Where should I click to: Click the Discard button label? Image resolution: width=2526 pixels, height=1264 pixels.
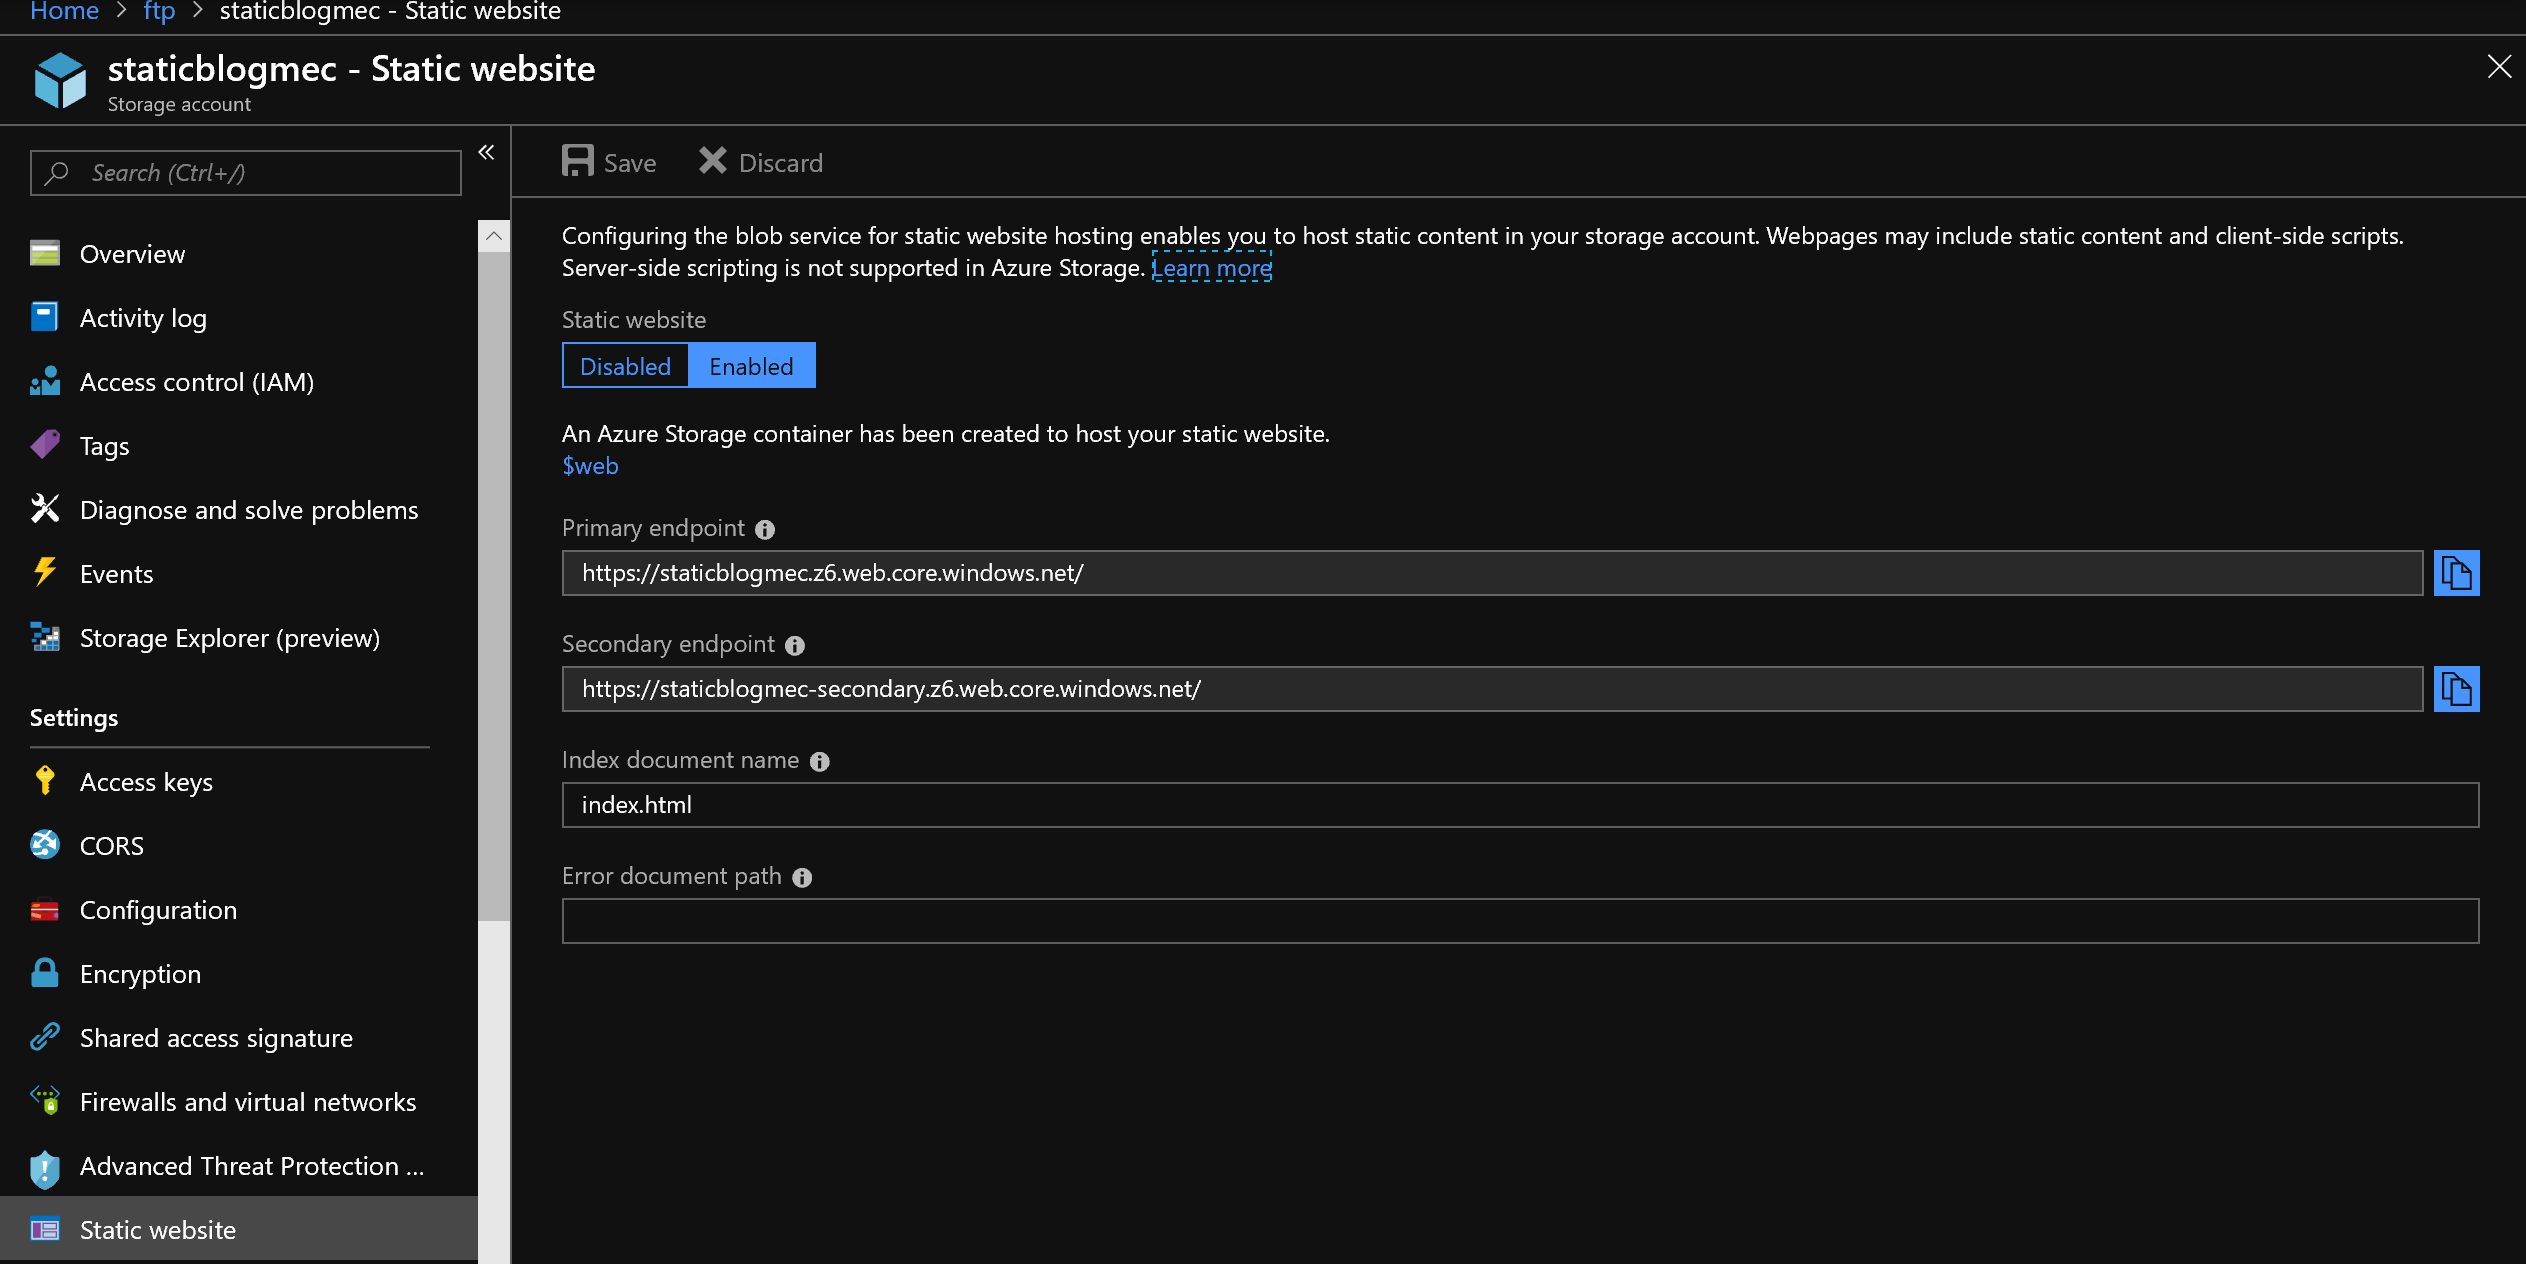point(781,163)
